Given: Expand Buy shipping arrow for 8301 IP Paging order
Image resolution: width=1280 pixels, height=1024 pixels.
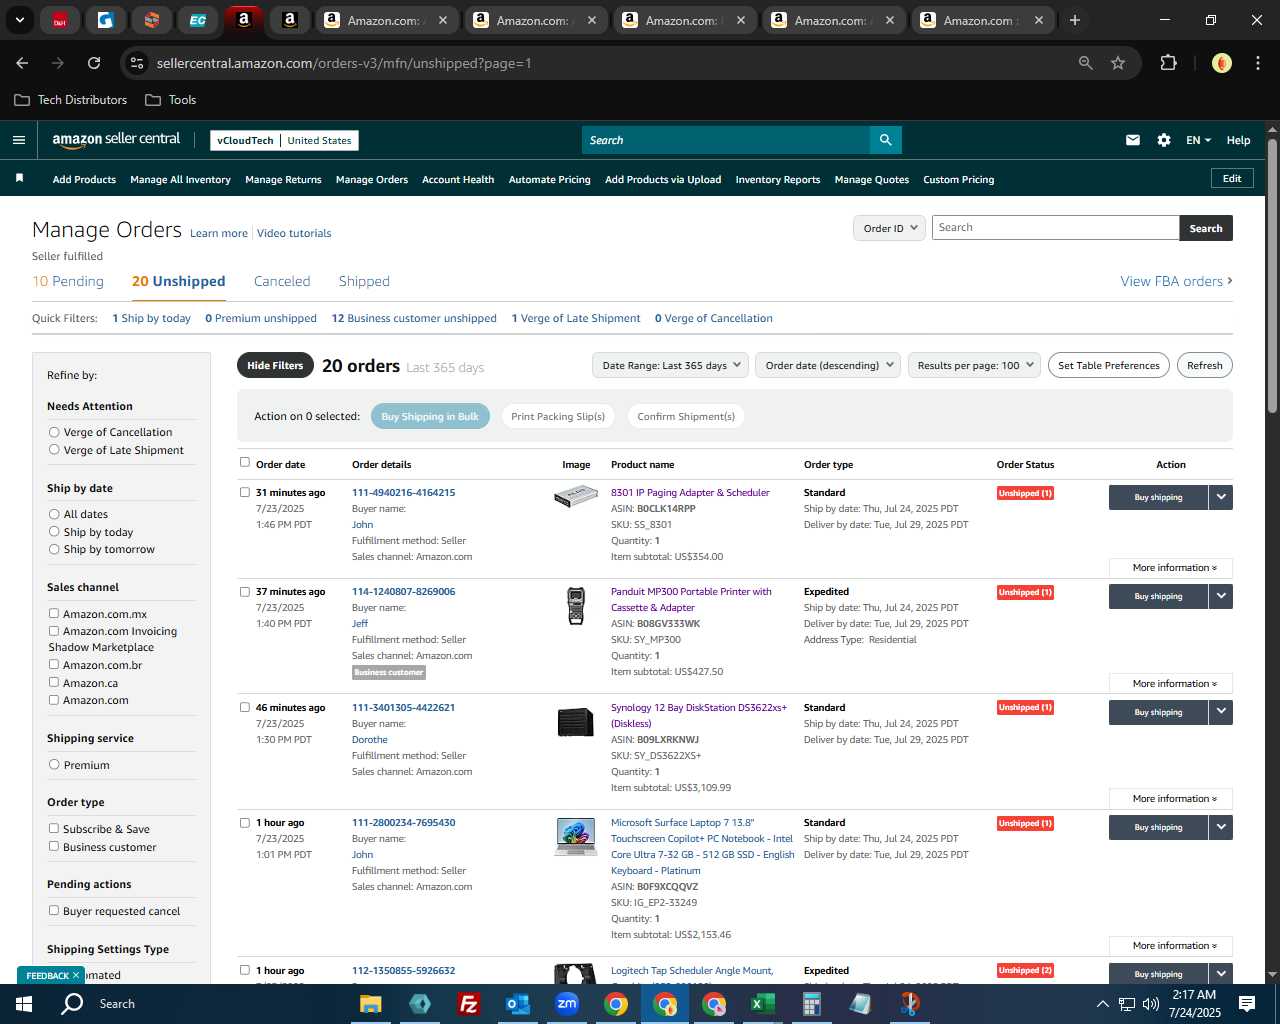Looking at the screenshot, I should pyautogui.click(x=1221, y=497).
